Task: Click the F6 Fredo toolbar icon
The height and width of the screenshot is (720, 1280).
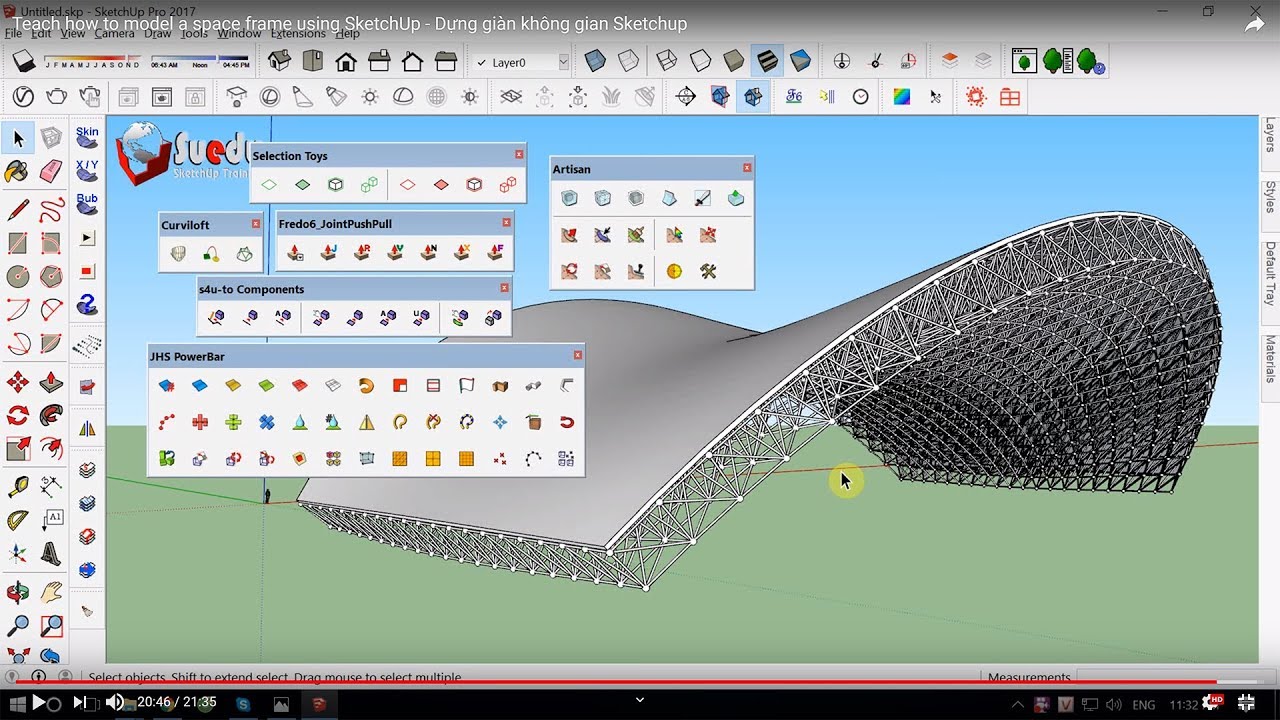Action: pyautogui.click(x=794, y=97)
